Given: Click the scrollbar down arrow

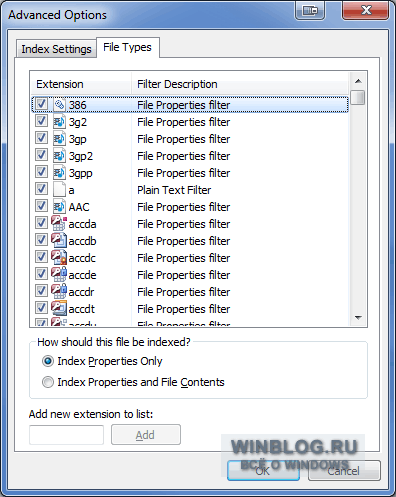Looking at the screenshot, I should point(358,318).
